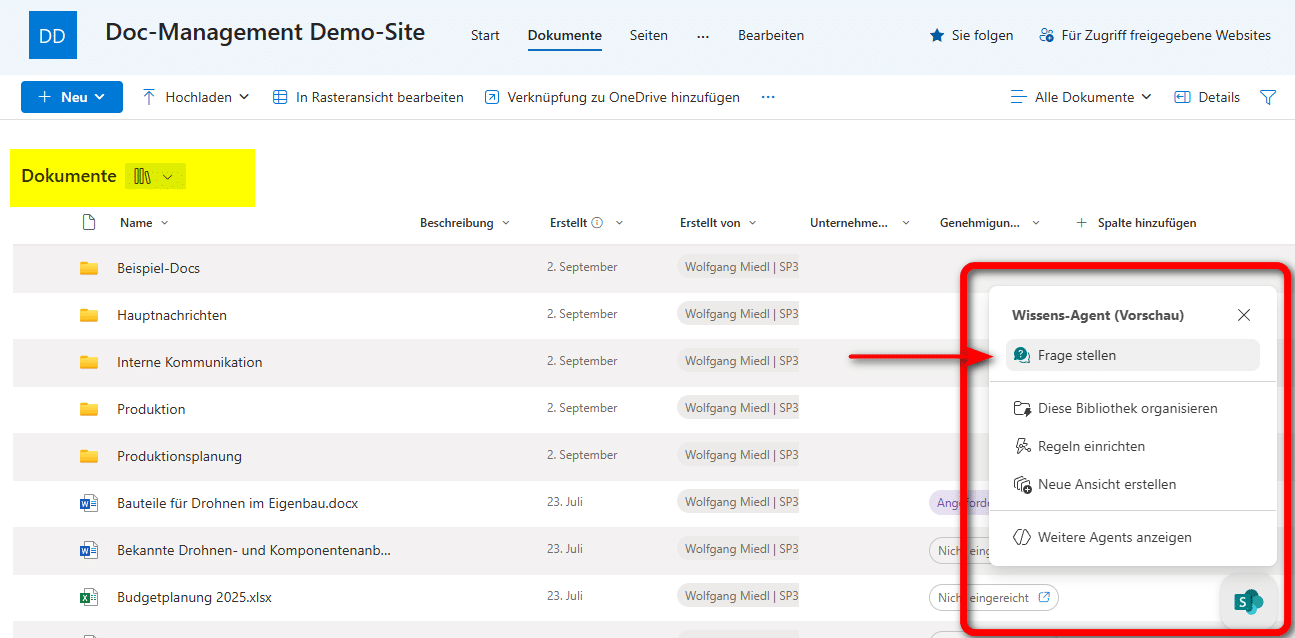Image resolution: width=1295 pixels, height=638 pixels.
Task: Select all files via header checkbox icon
Action: pos(88,222)
